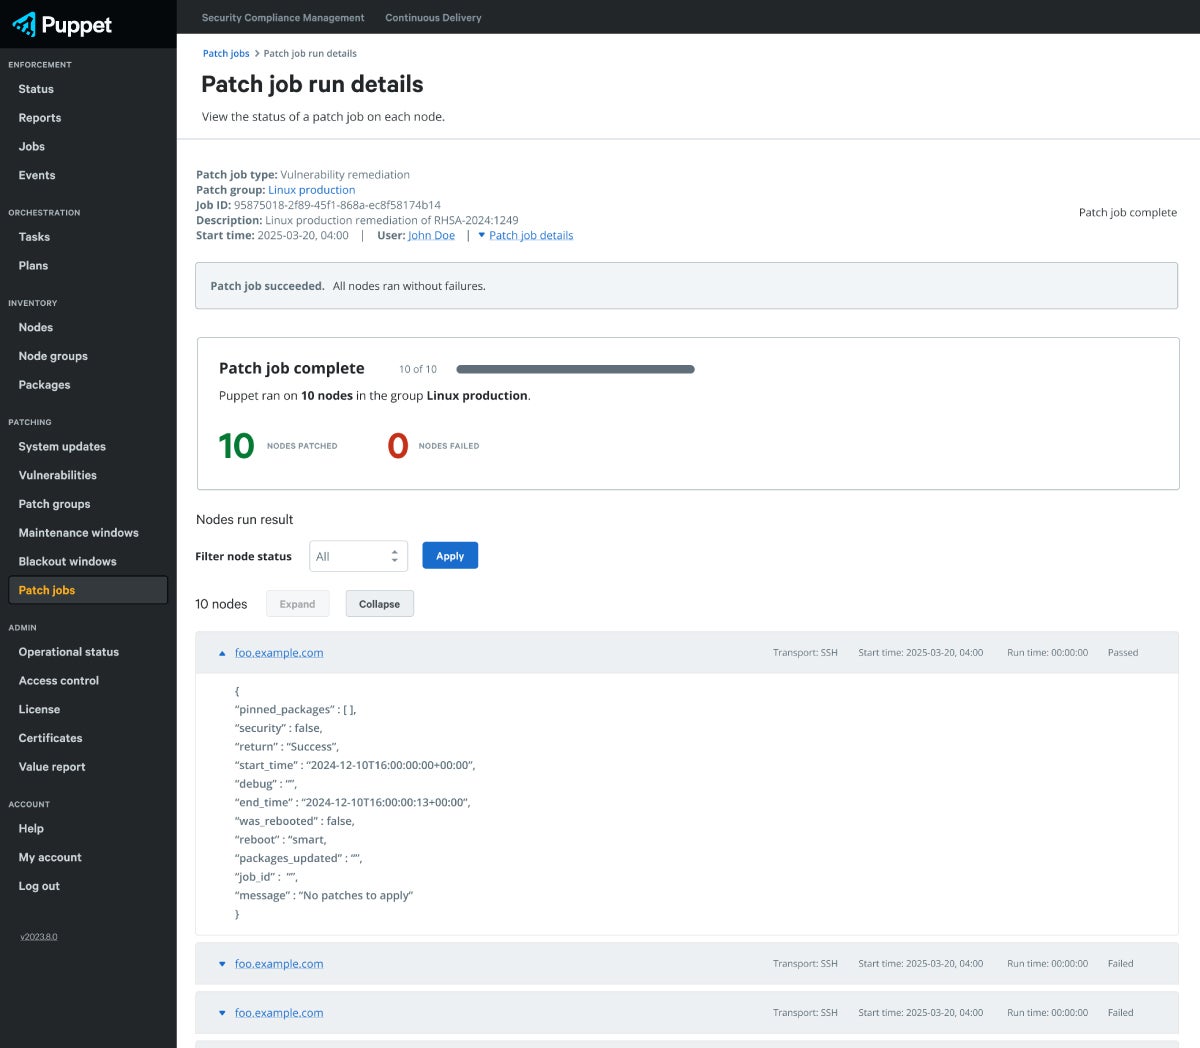Click the Puppet logo in the sidebar

pyautogui.click(x=62, y=25)
